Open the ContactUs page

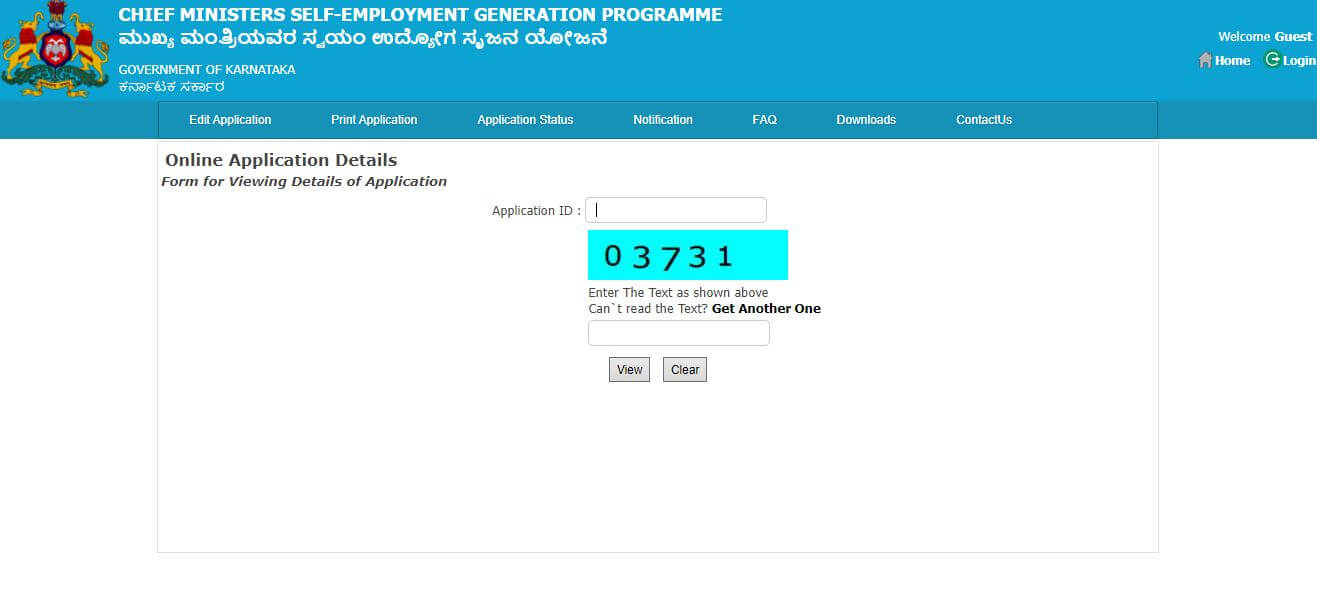[984, 119]
